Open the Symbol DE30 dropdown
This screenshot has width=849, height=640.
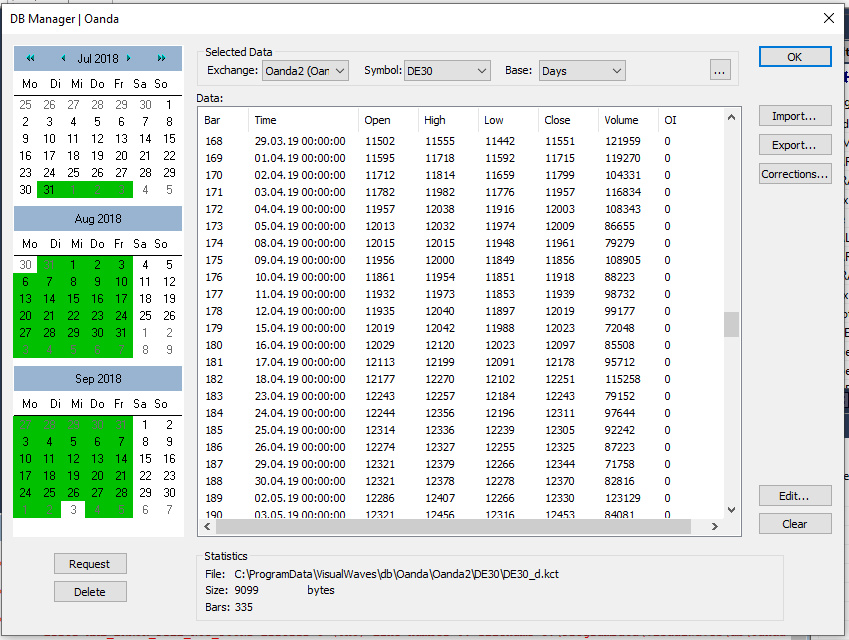(x=447, y=71)
